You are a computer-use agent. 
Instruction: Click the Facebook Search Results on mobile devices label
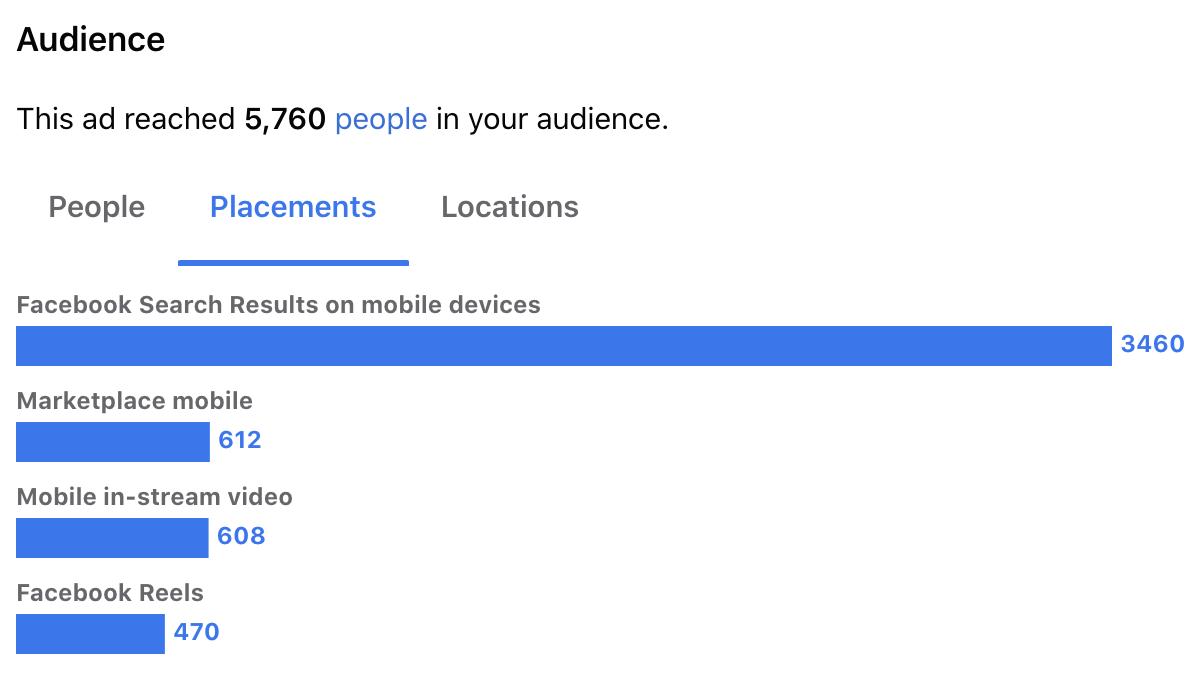(279, 305)
